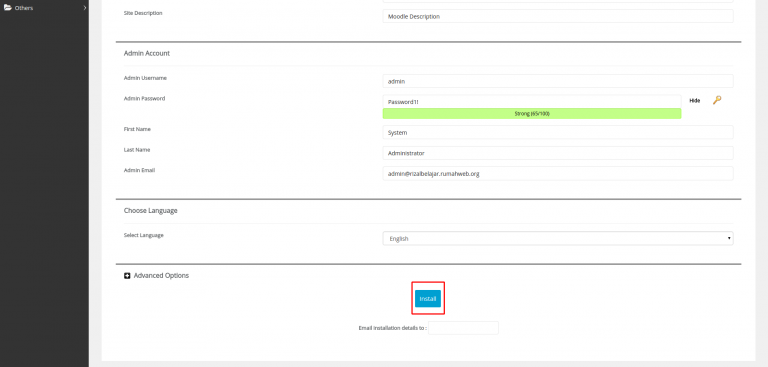Click the Email installation details field
This screenshot has height=367, width=768.
click(x=463, y=328)
